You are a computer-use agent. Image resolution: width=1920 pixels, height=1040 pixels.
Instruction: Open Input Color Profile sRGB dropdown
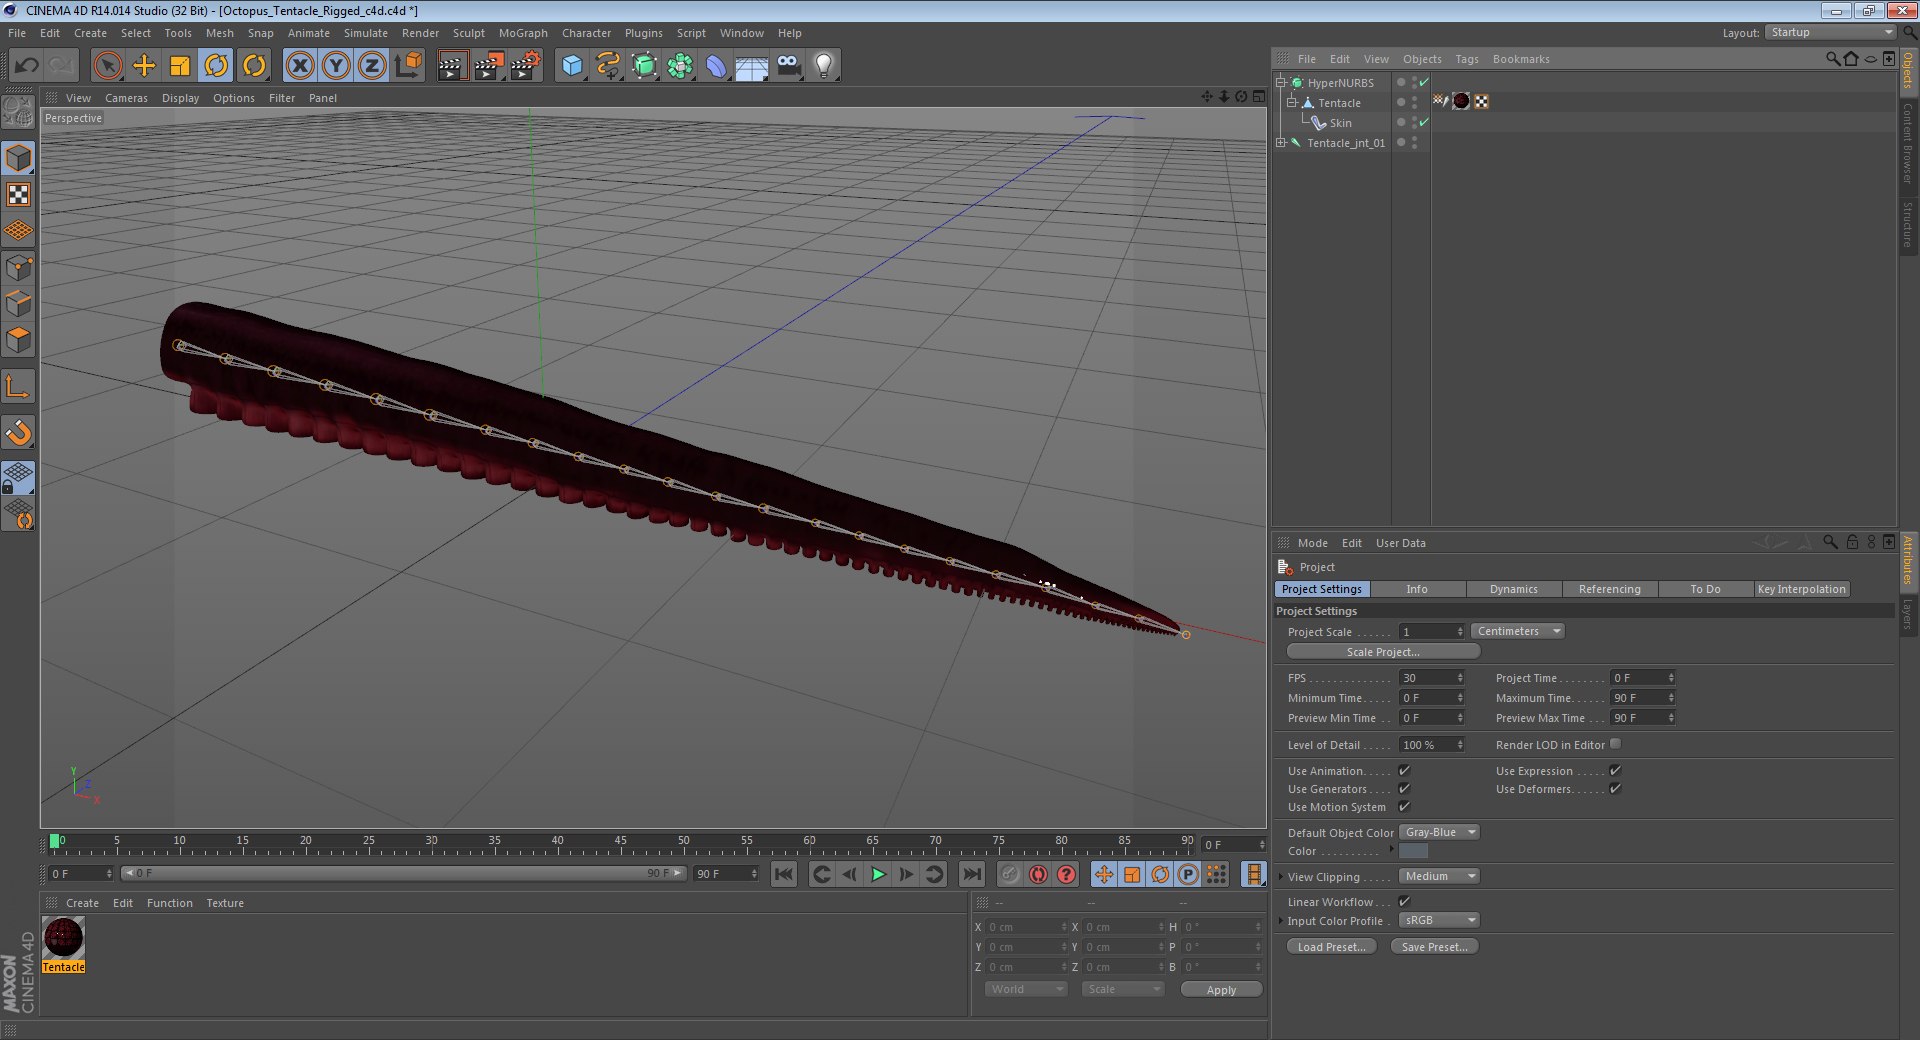1439,920
